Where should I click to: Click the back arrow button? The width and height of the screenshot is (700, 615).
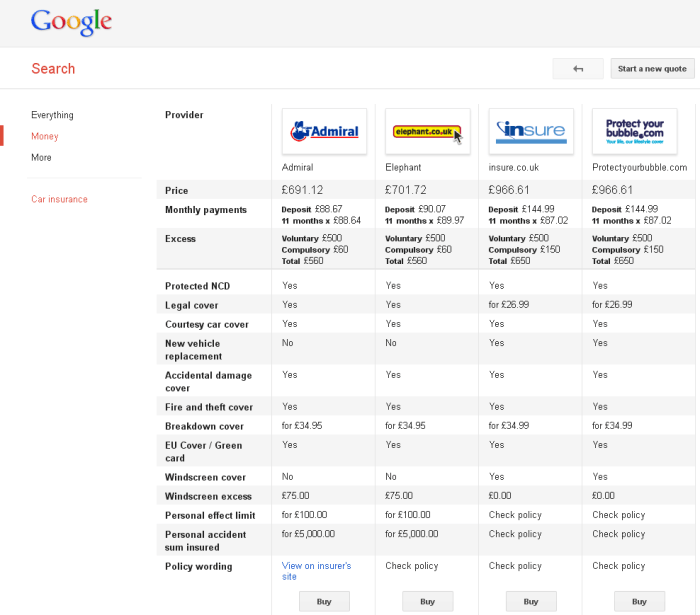[578, 69]
